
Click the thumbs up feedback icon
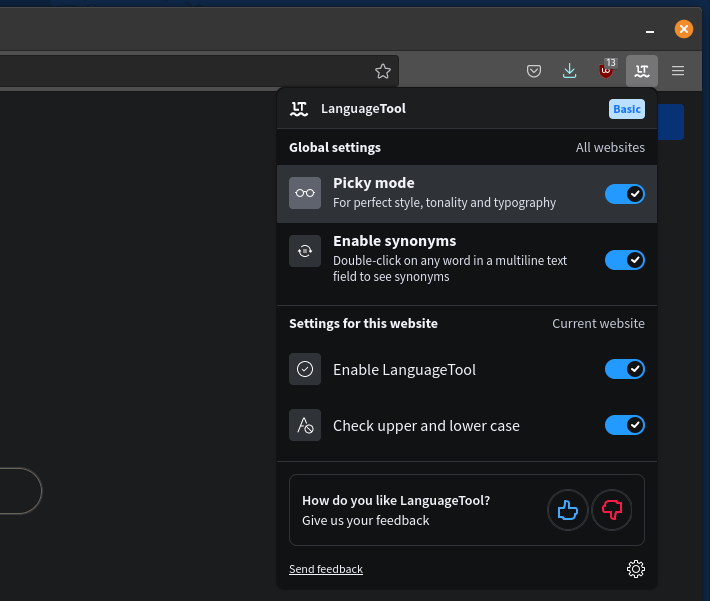pyautogui.click(x=568, y=511)
